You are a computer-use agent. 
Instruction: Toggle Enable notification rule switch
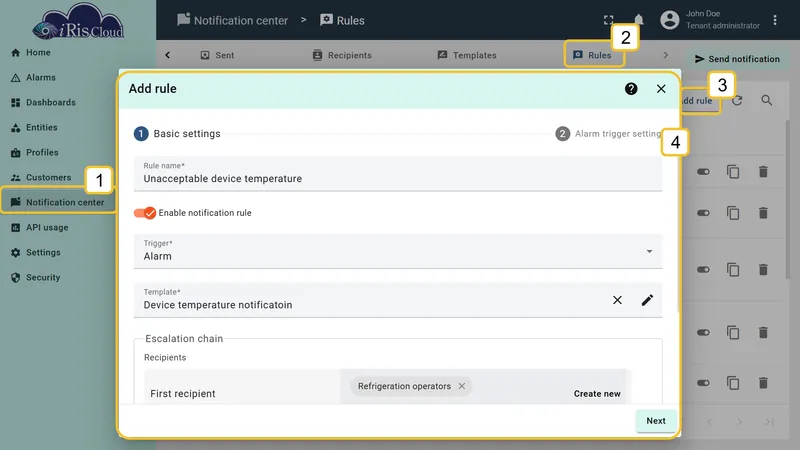click(x=145, y=213)
